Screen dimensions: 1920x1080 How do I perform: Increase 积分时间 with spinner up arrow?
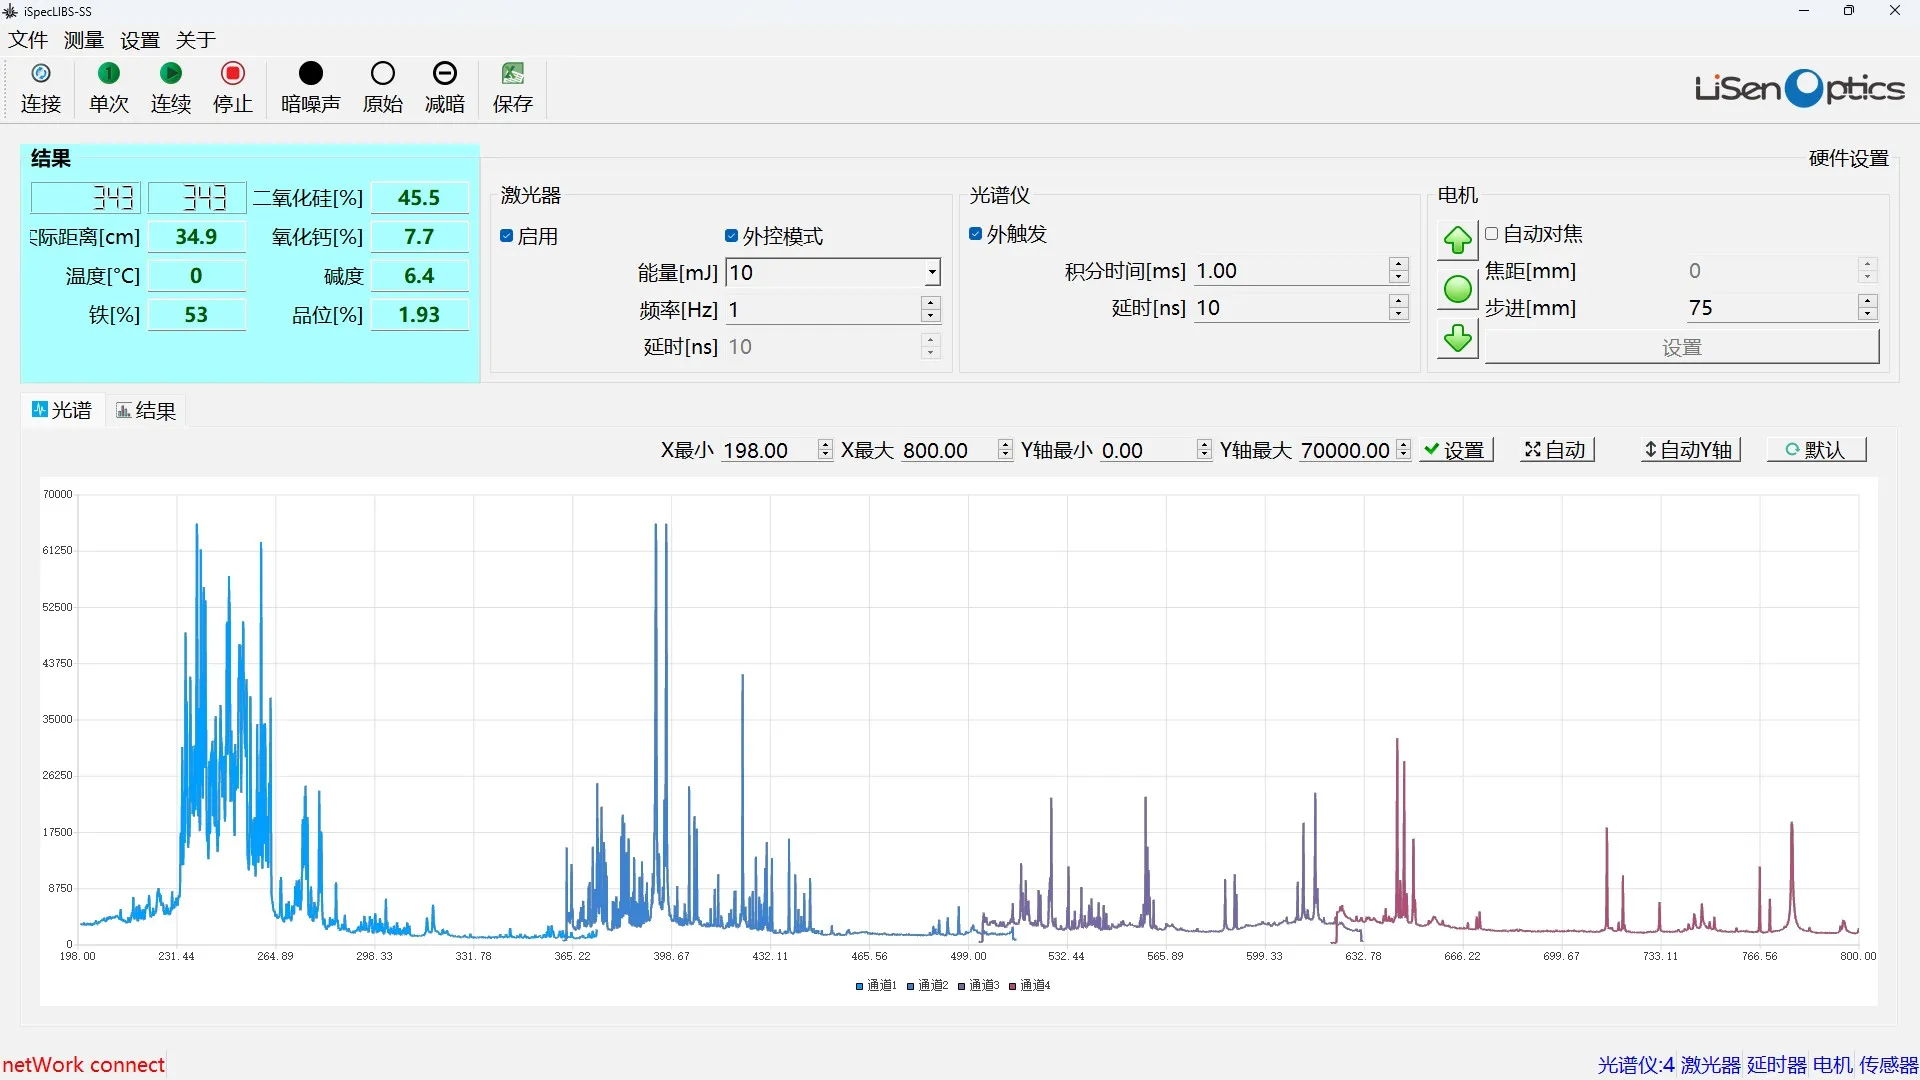1399,264
